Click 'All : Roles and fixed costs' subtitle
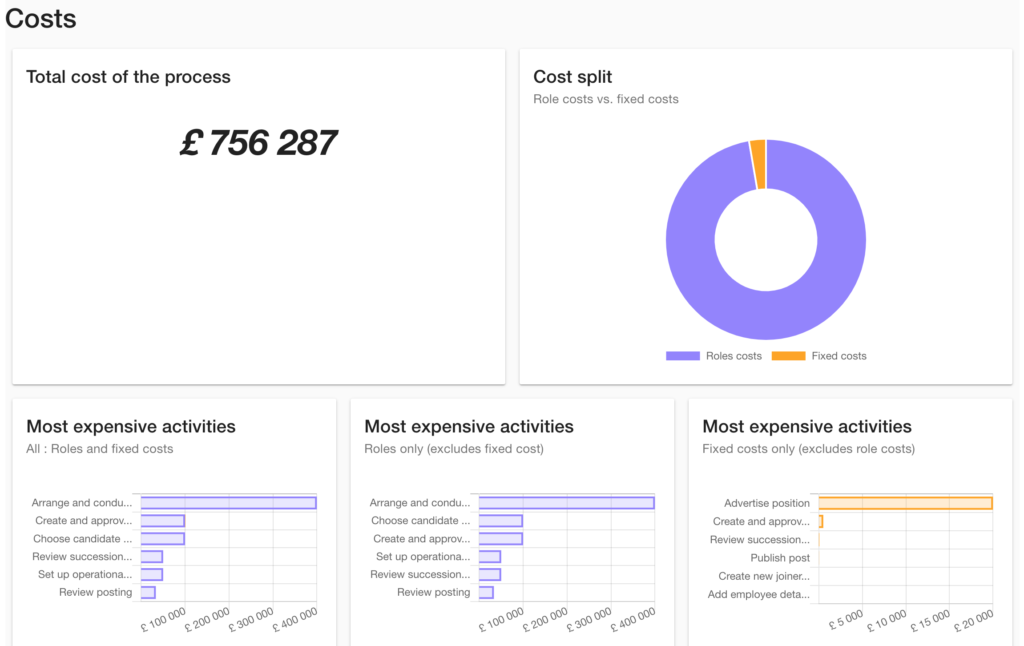 point(100,449)
